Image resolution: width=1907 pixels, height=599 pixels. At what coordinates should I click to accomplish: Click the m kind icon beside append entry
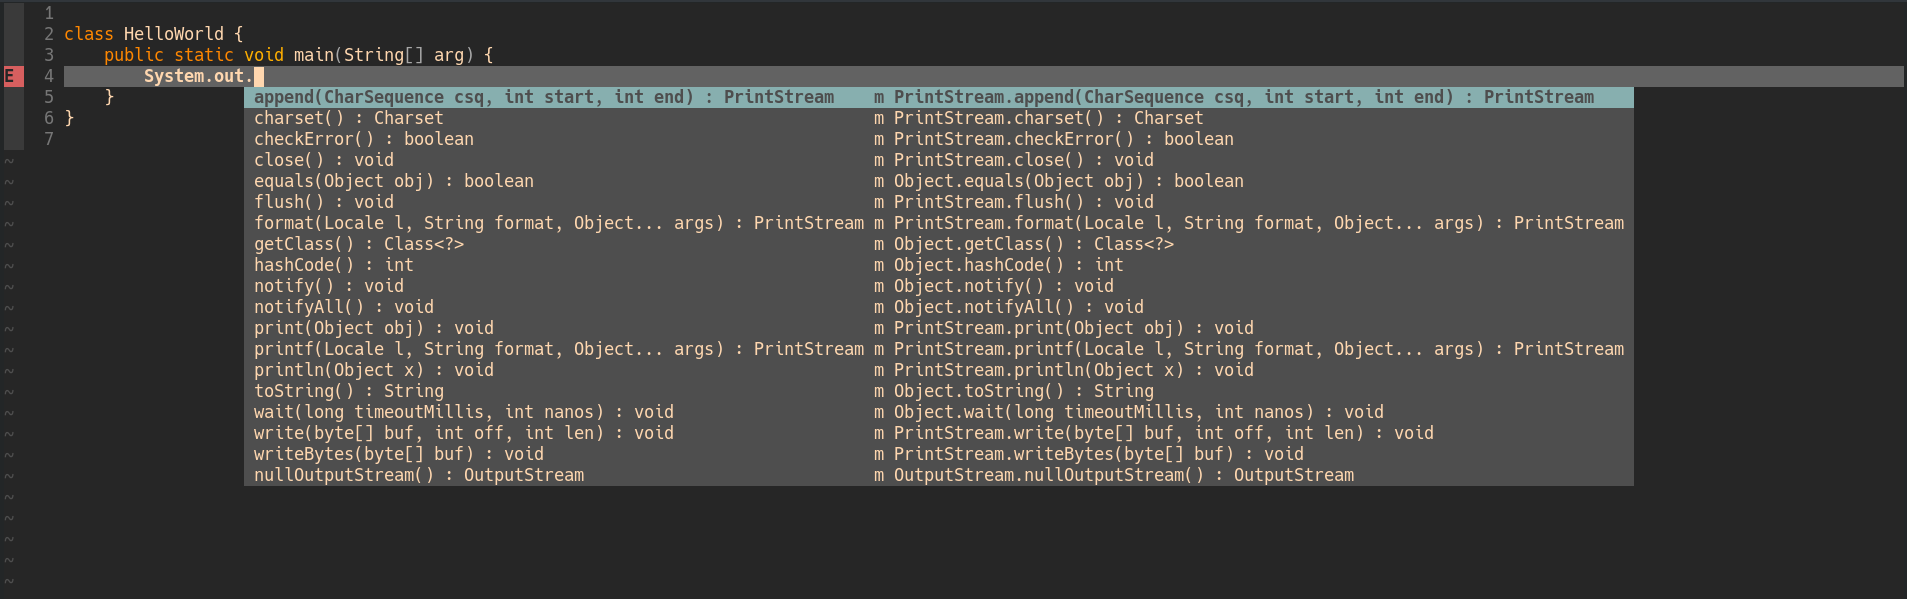click(878, 96)
